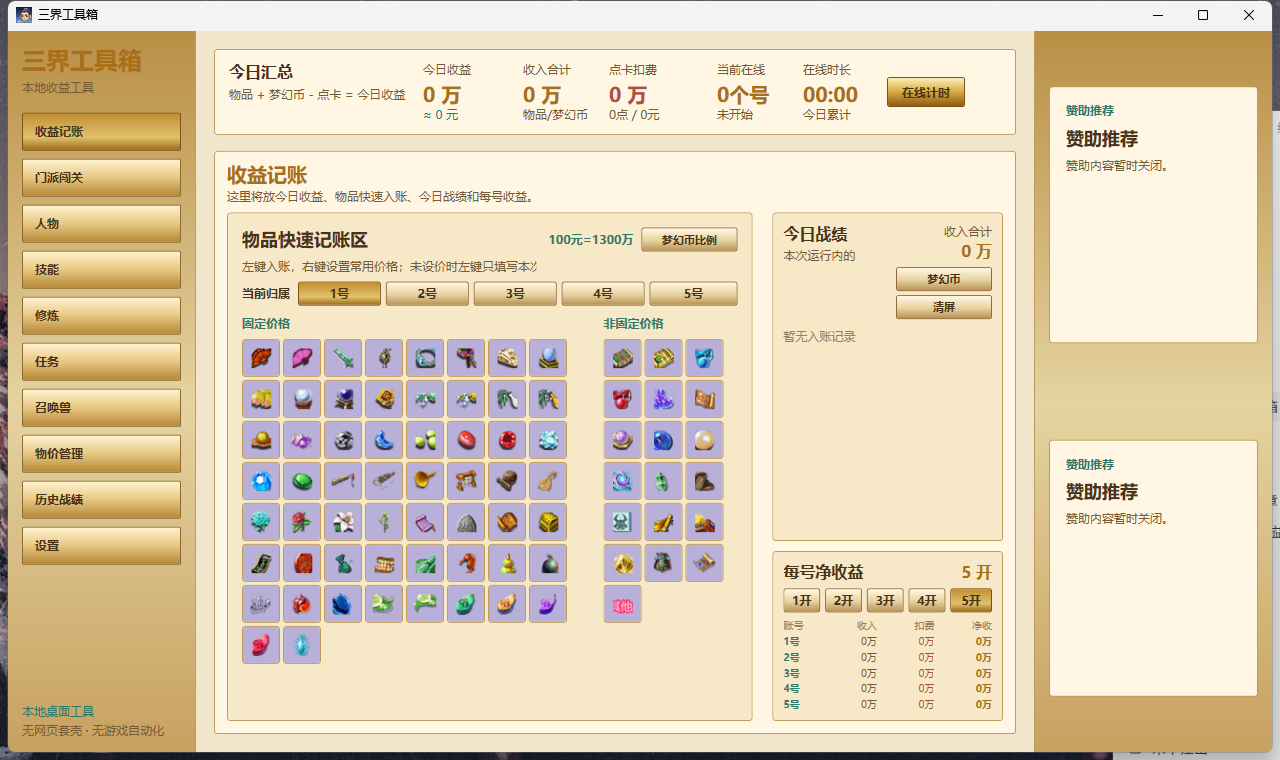Open the 人物 sidebar section

coord(101,224)
